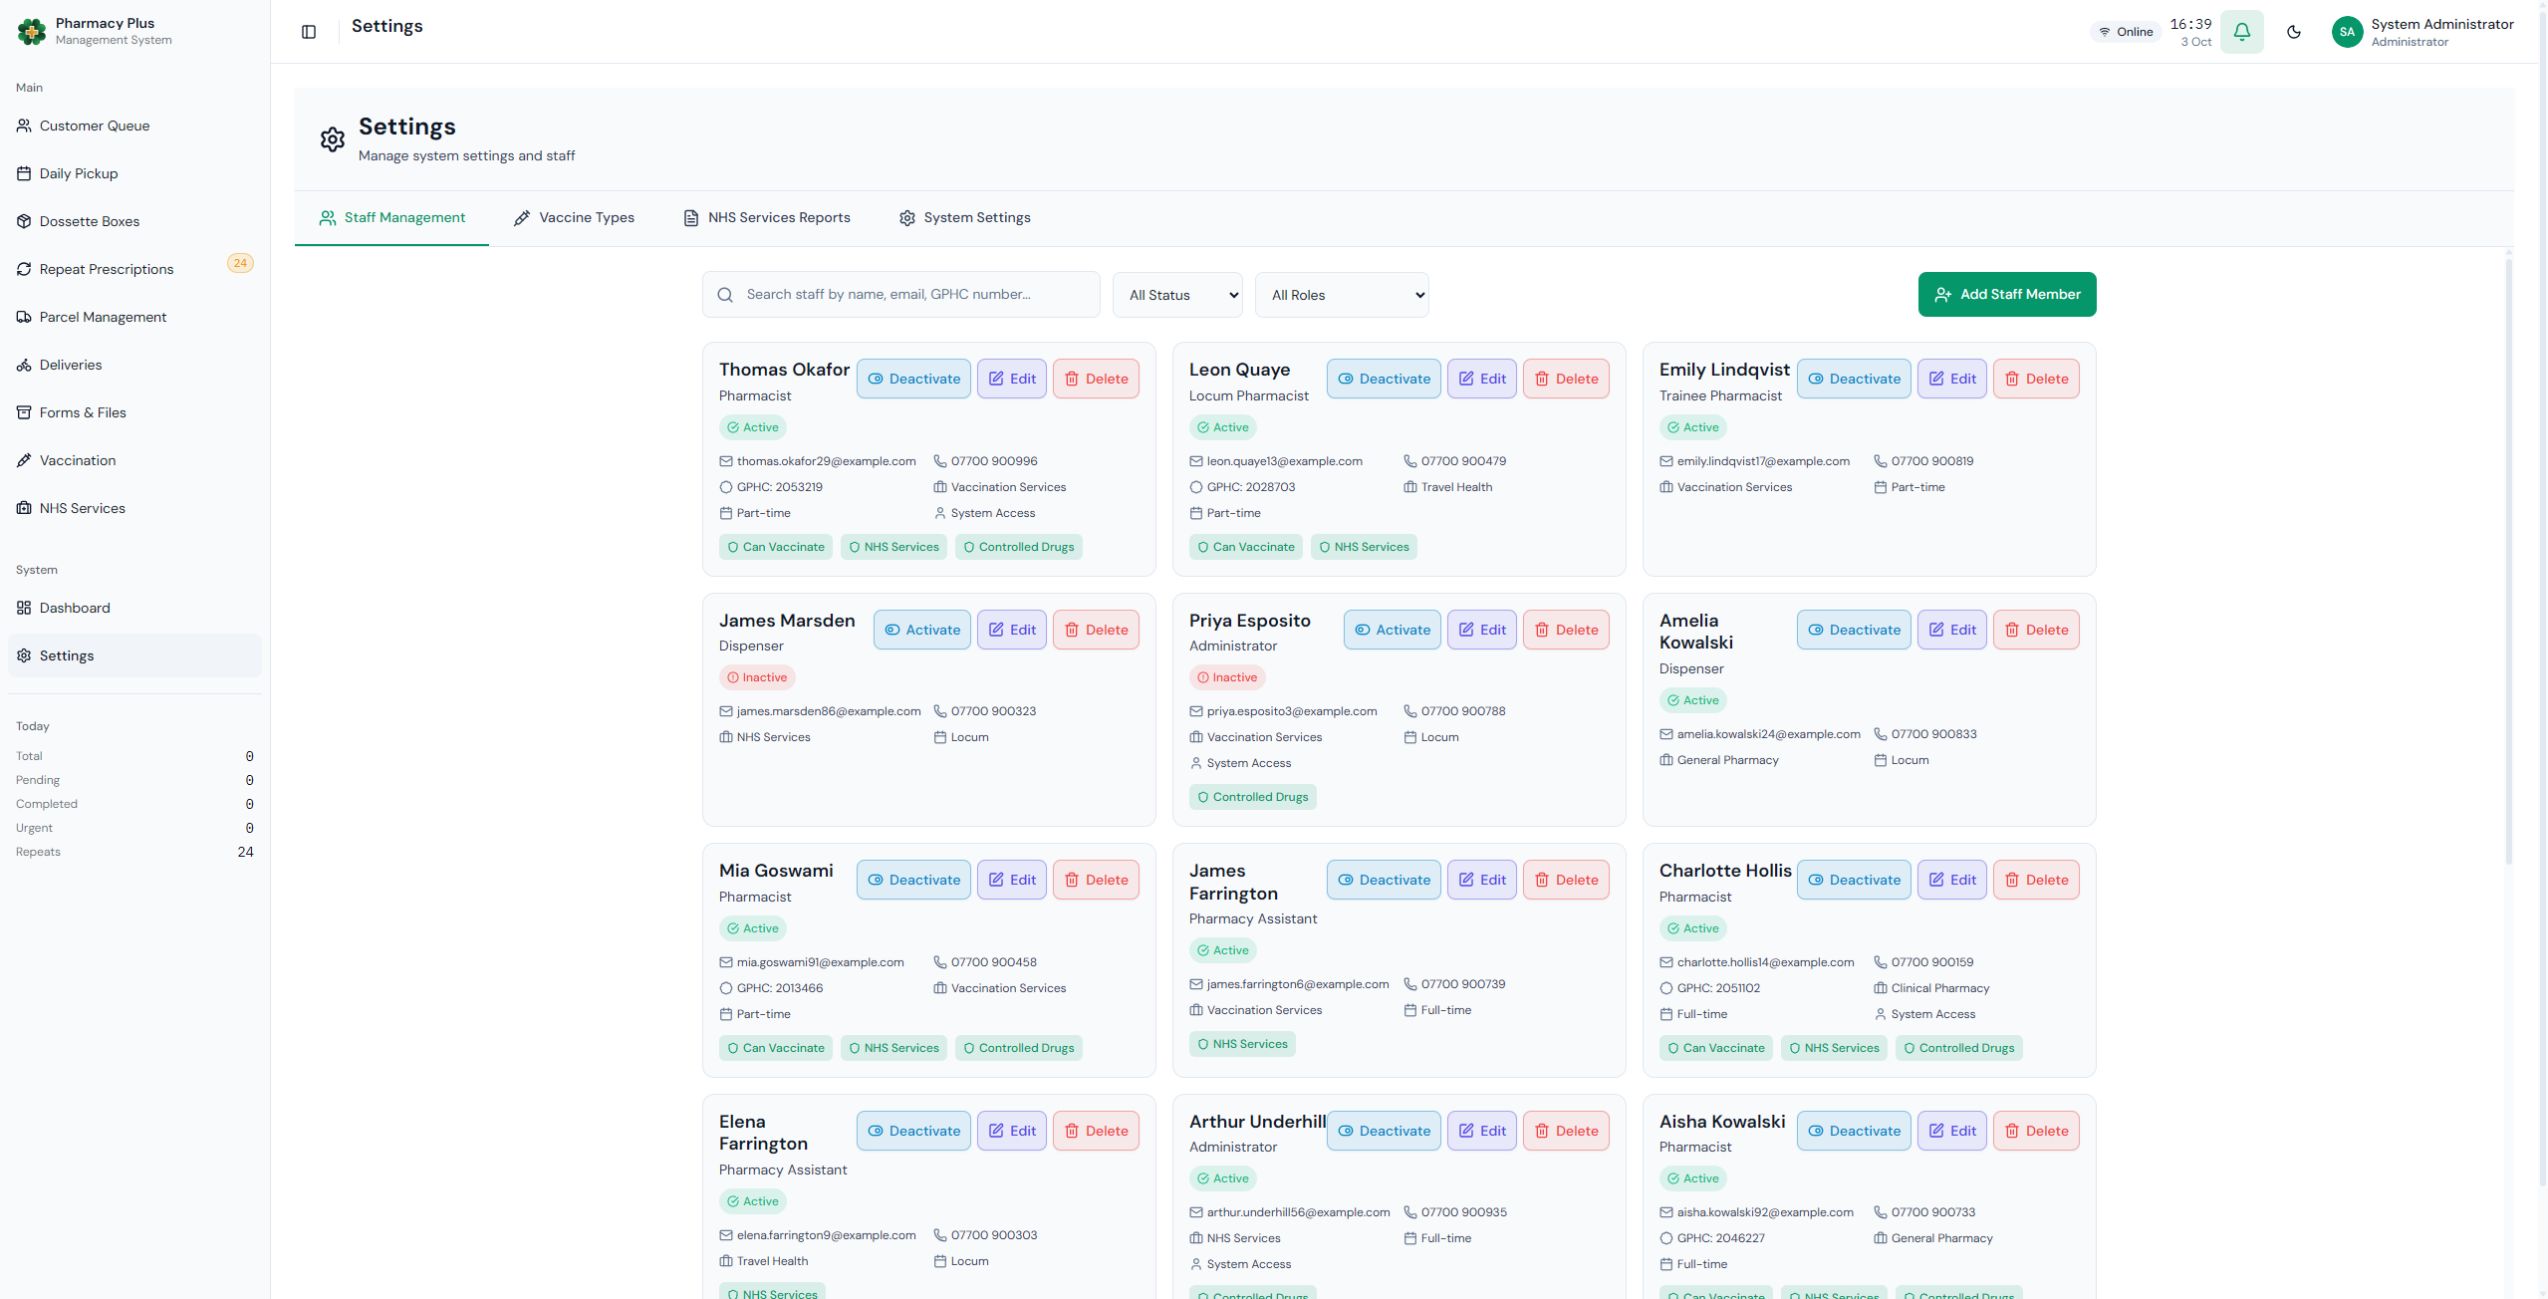Deactivate Amelia Kowalski
This screenshot has height=1299, width=2548.
(1853, 630)
